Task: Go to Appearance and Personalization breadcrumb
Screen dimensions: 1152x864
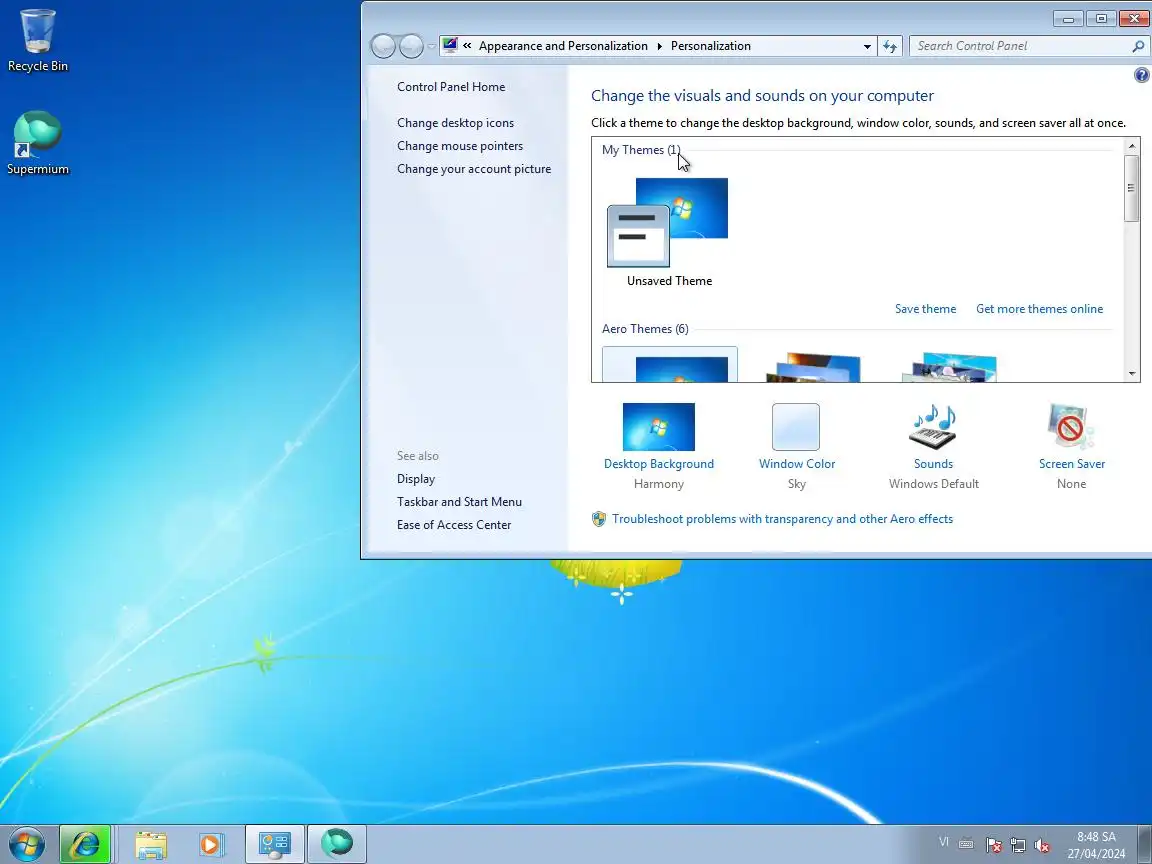Action: [x=563, y=46]
